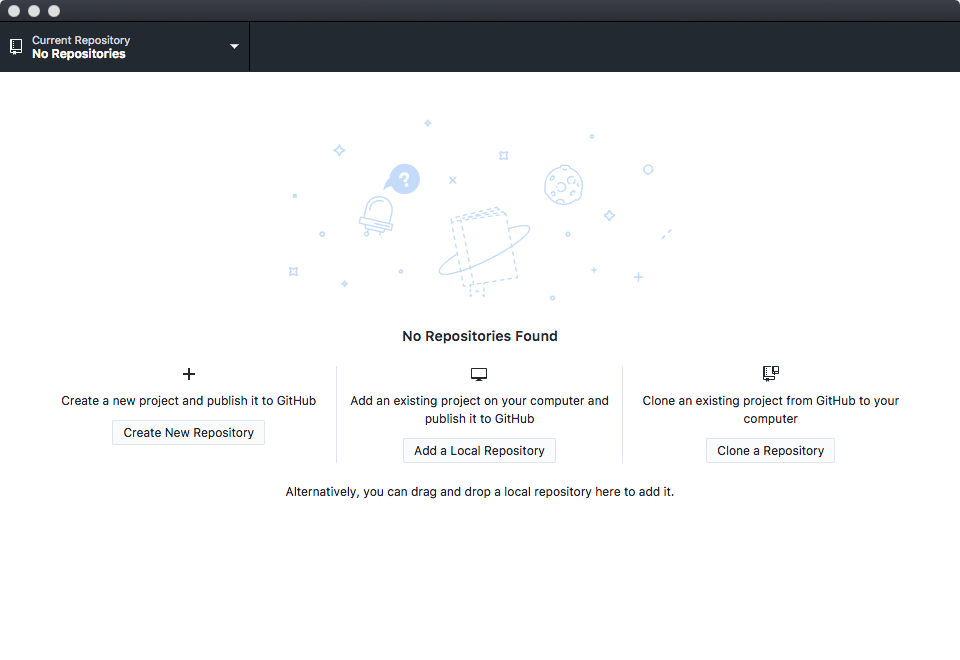Click the computer monitor icon
This screenshot has width=960, height=660.
[479, 374]
